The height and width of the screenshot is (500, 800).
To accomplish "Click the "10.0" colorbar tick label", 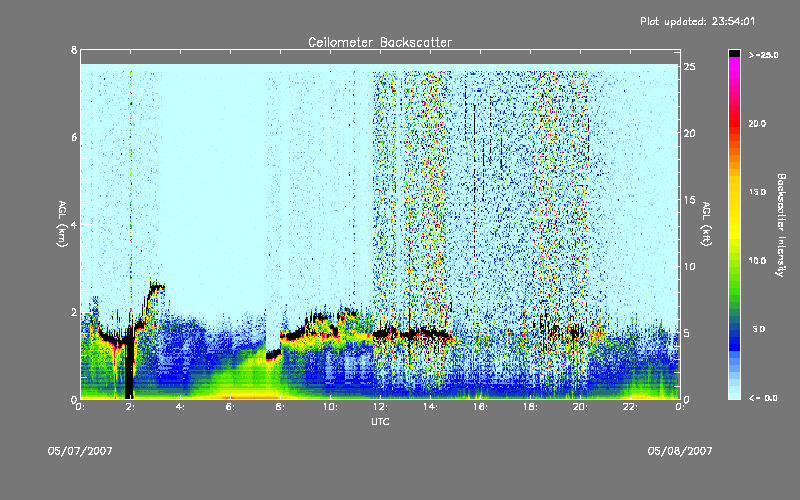I will [x=757, y=261].
